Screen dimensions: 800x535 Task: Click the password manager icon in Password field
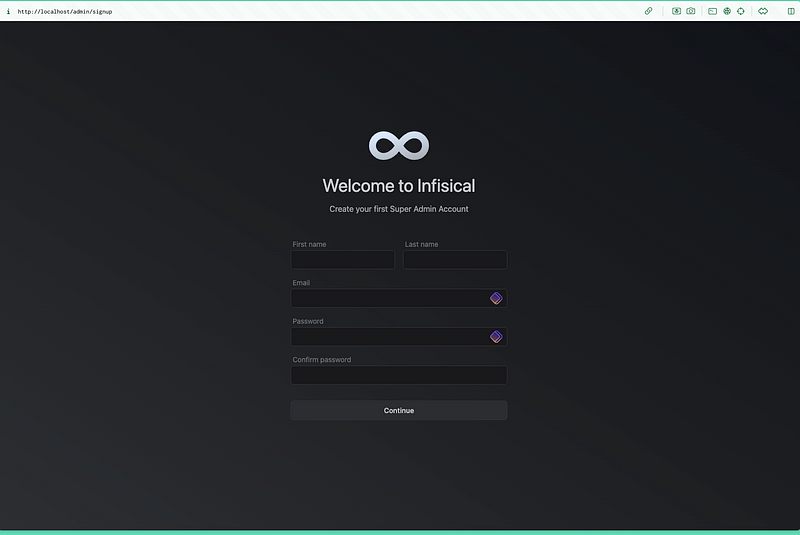496,337
